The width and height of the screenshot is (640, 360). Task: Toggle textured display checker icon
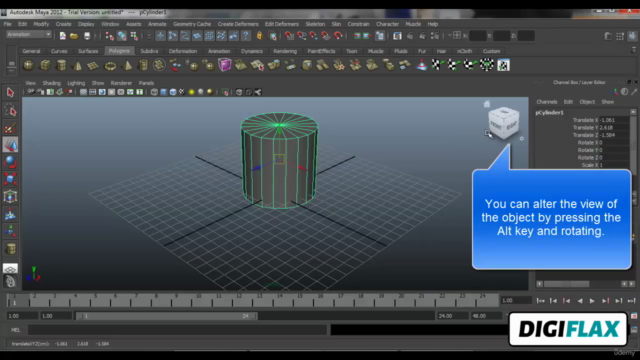click(x=182, y=92)
